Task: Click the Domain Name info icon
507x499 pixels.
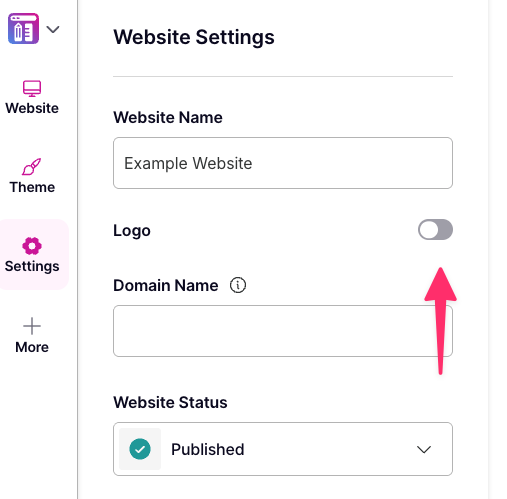Action: tap(238, 285)
